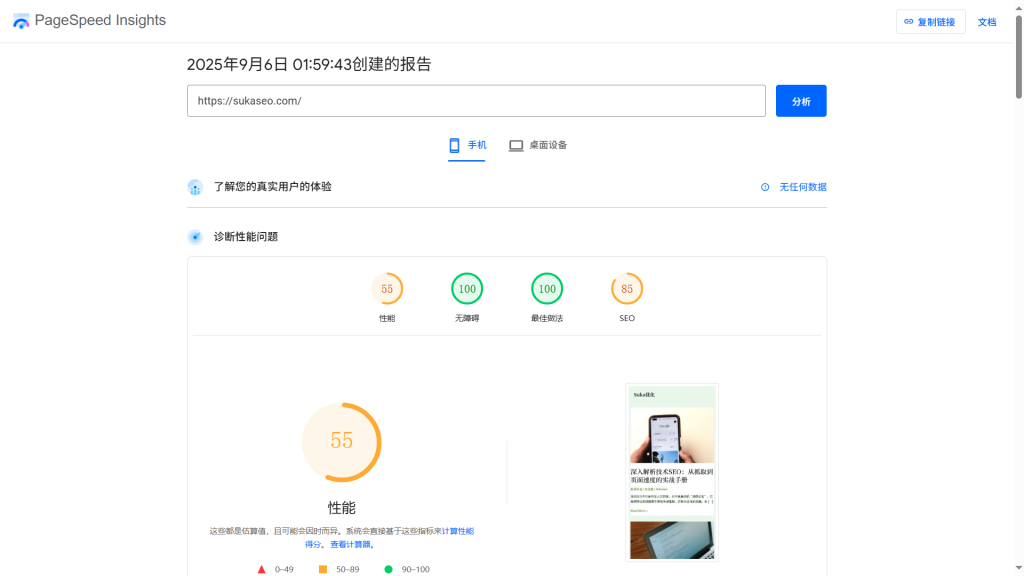
Task: Click the 诊断性能问题 section icon
Action: [x=195, y=237]
